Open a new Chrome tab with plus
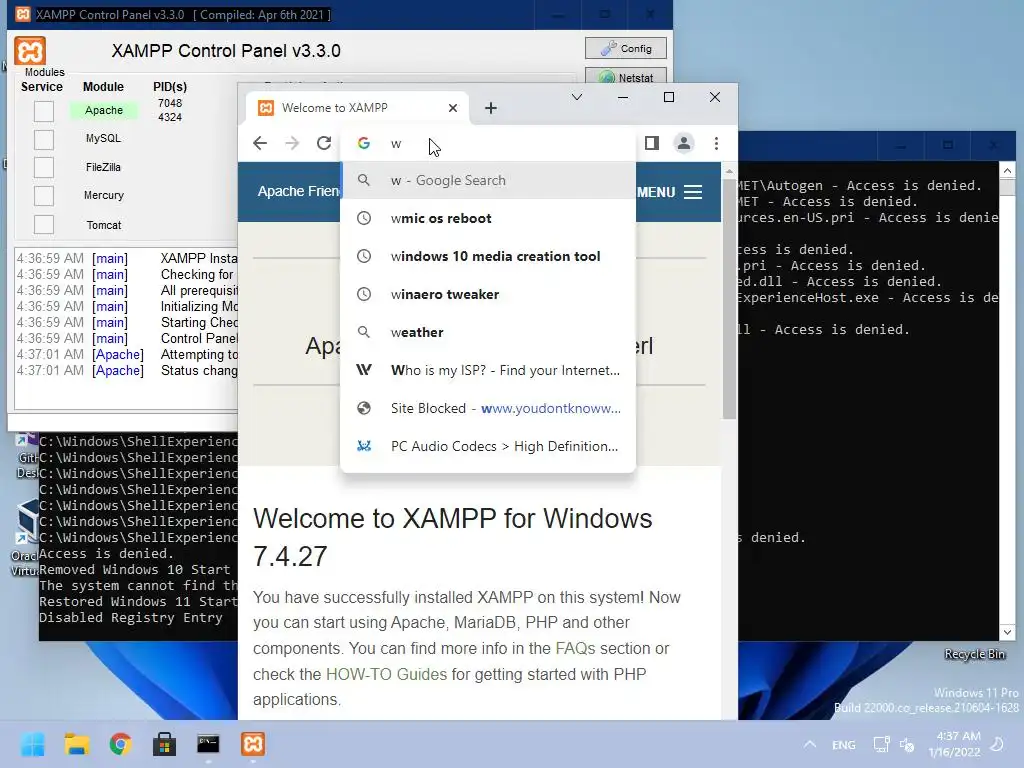 pyautogui.click(x=491, y=108)
